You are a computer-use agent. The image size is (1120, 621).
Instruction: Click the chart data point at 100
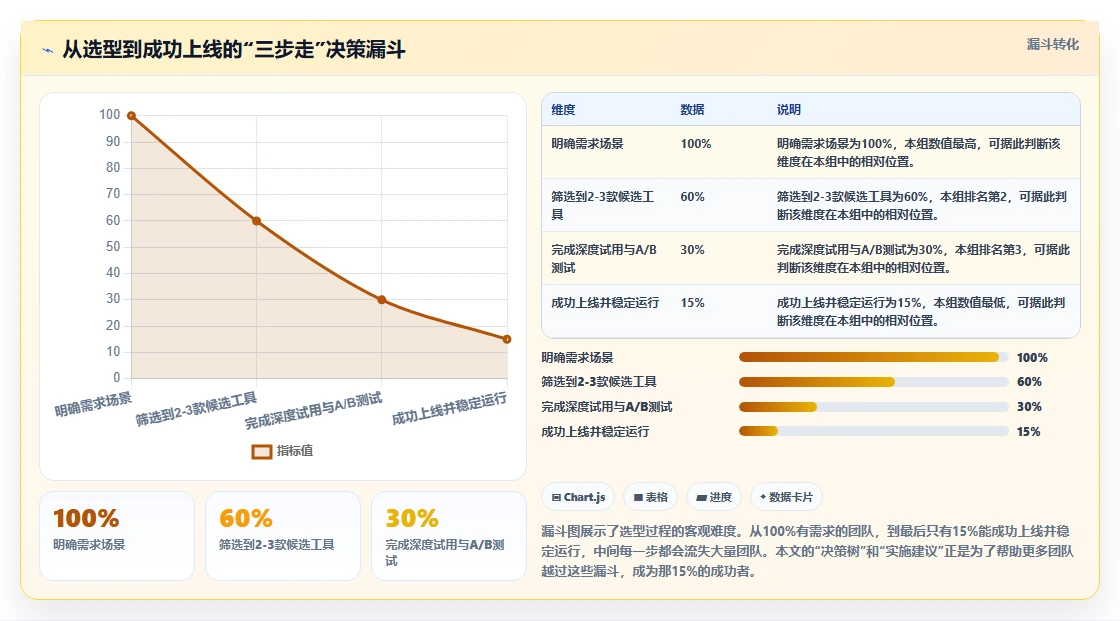[131, 116]
